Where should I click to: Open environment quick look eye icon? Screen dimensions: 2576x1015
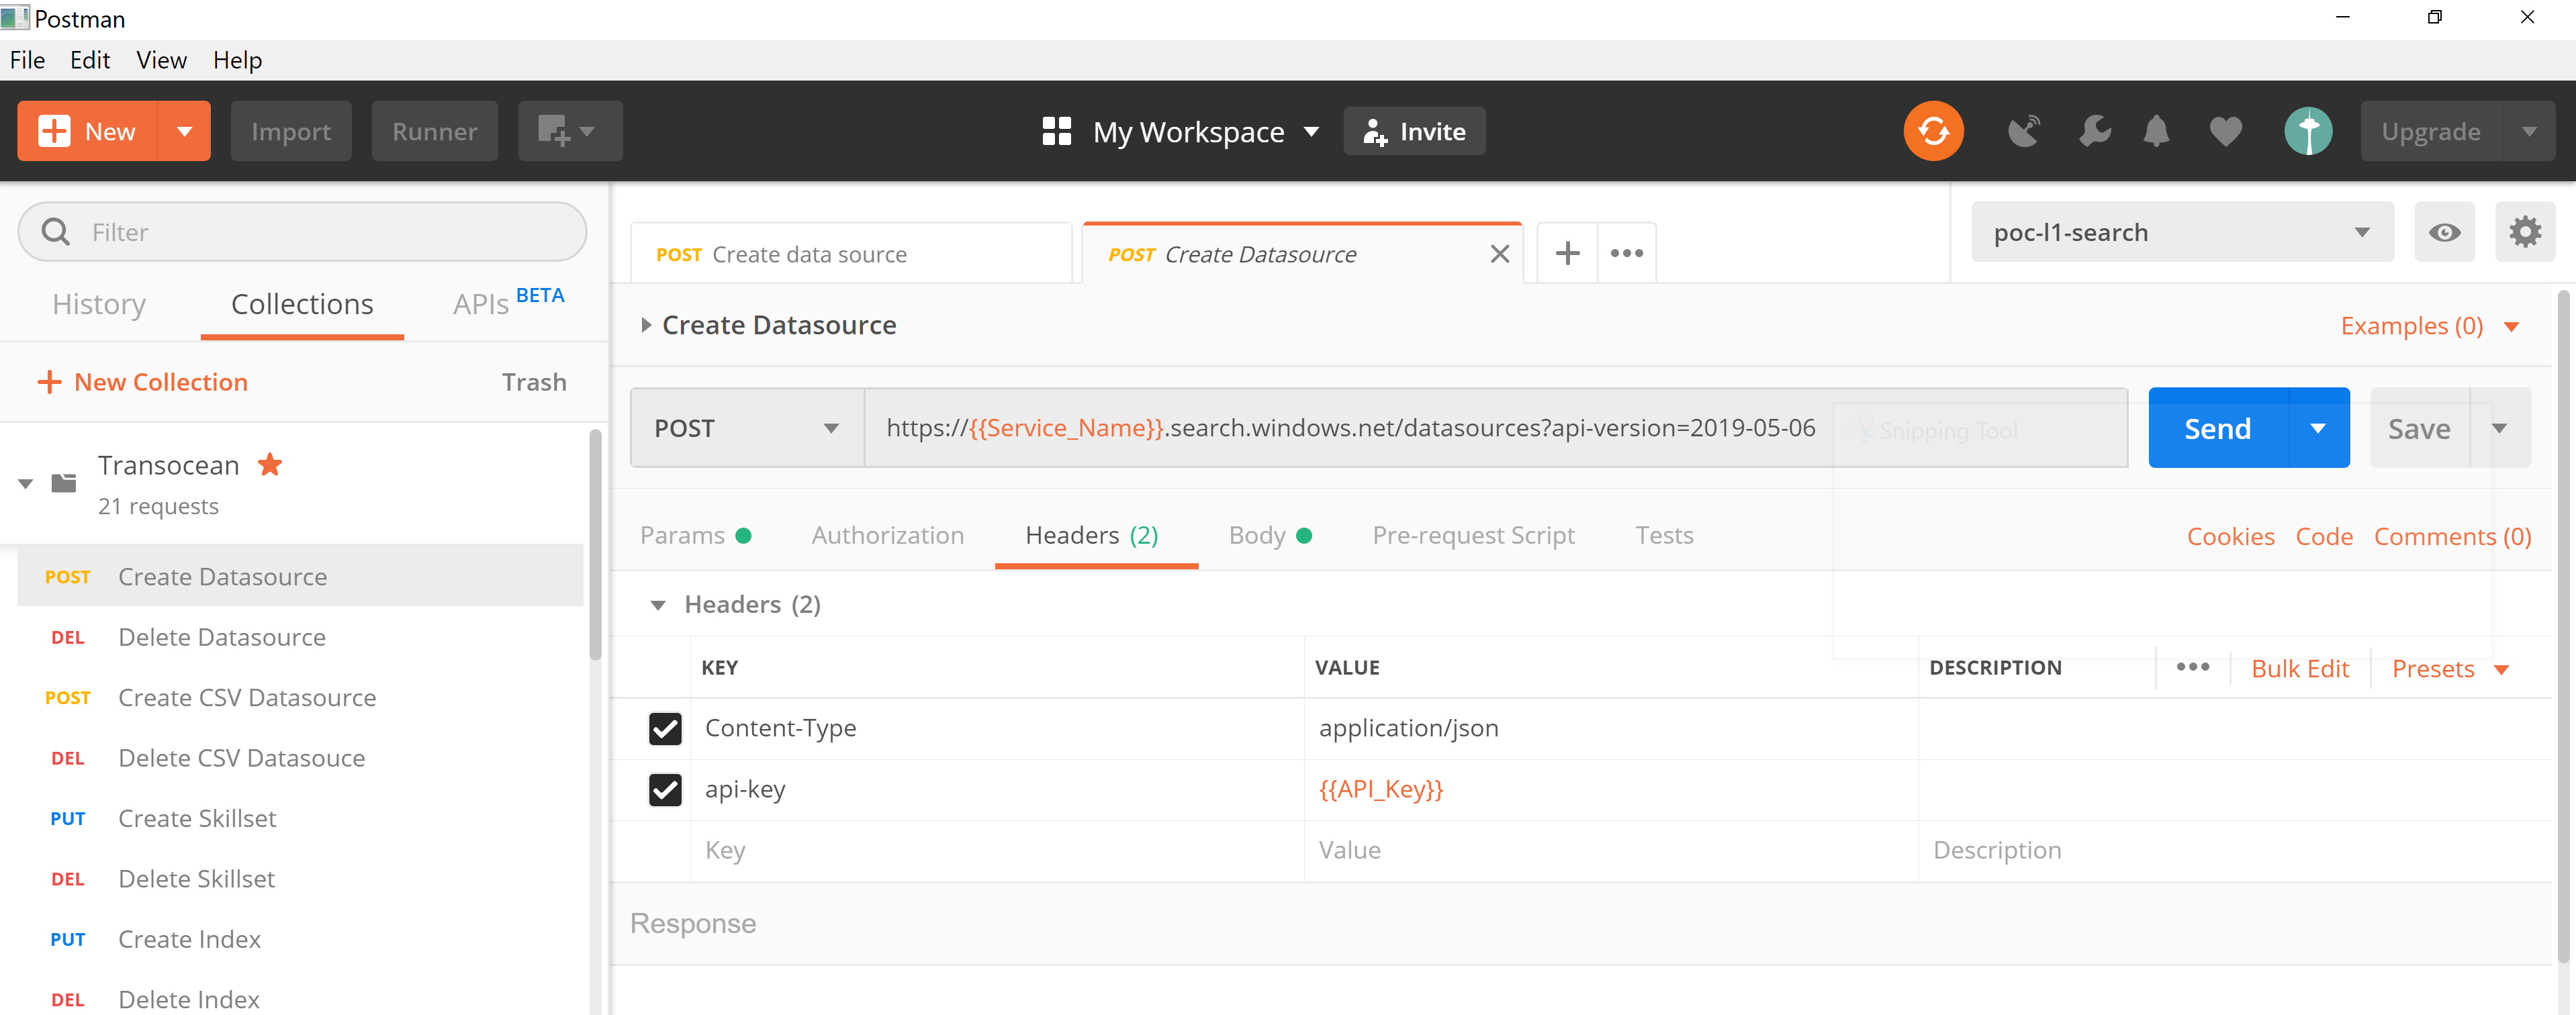2444,231
